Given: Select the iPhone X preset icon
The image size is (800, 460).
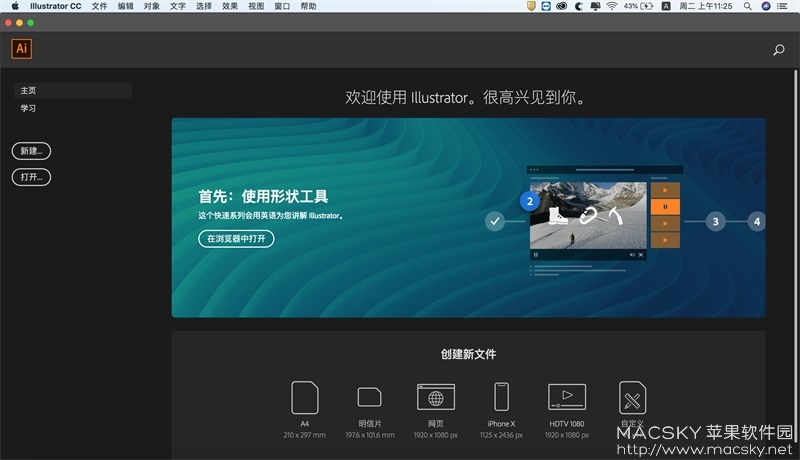Looking at the screenshot, I should (502, 396).
